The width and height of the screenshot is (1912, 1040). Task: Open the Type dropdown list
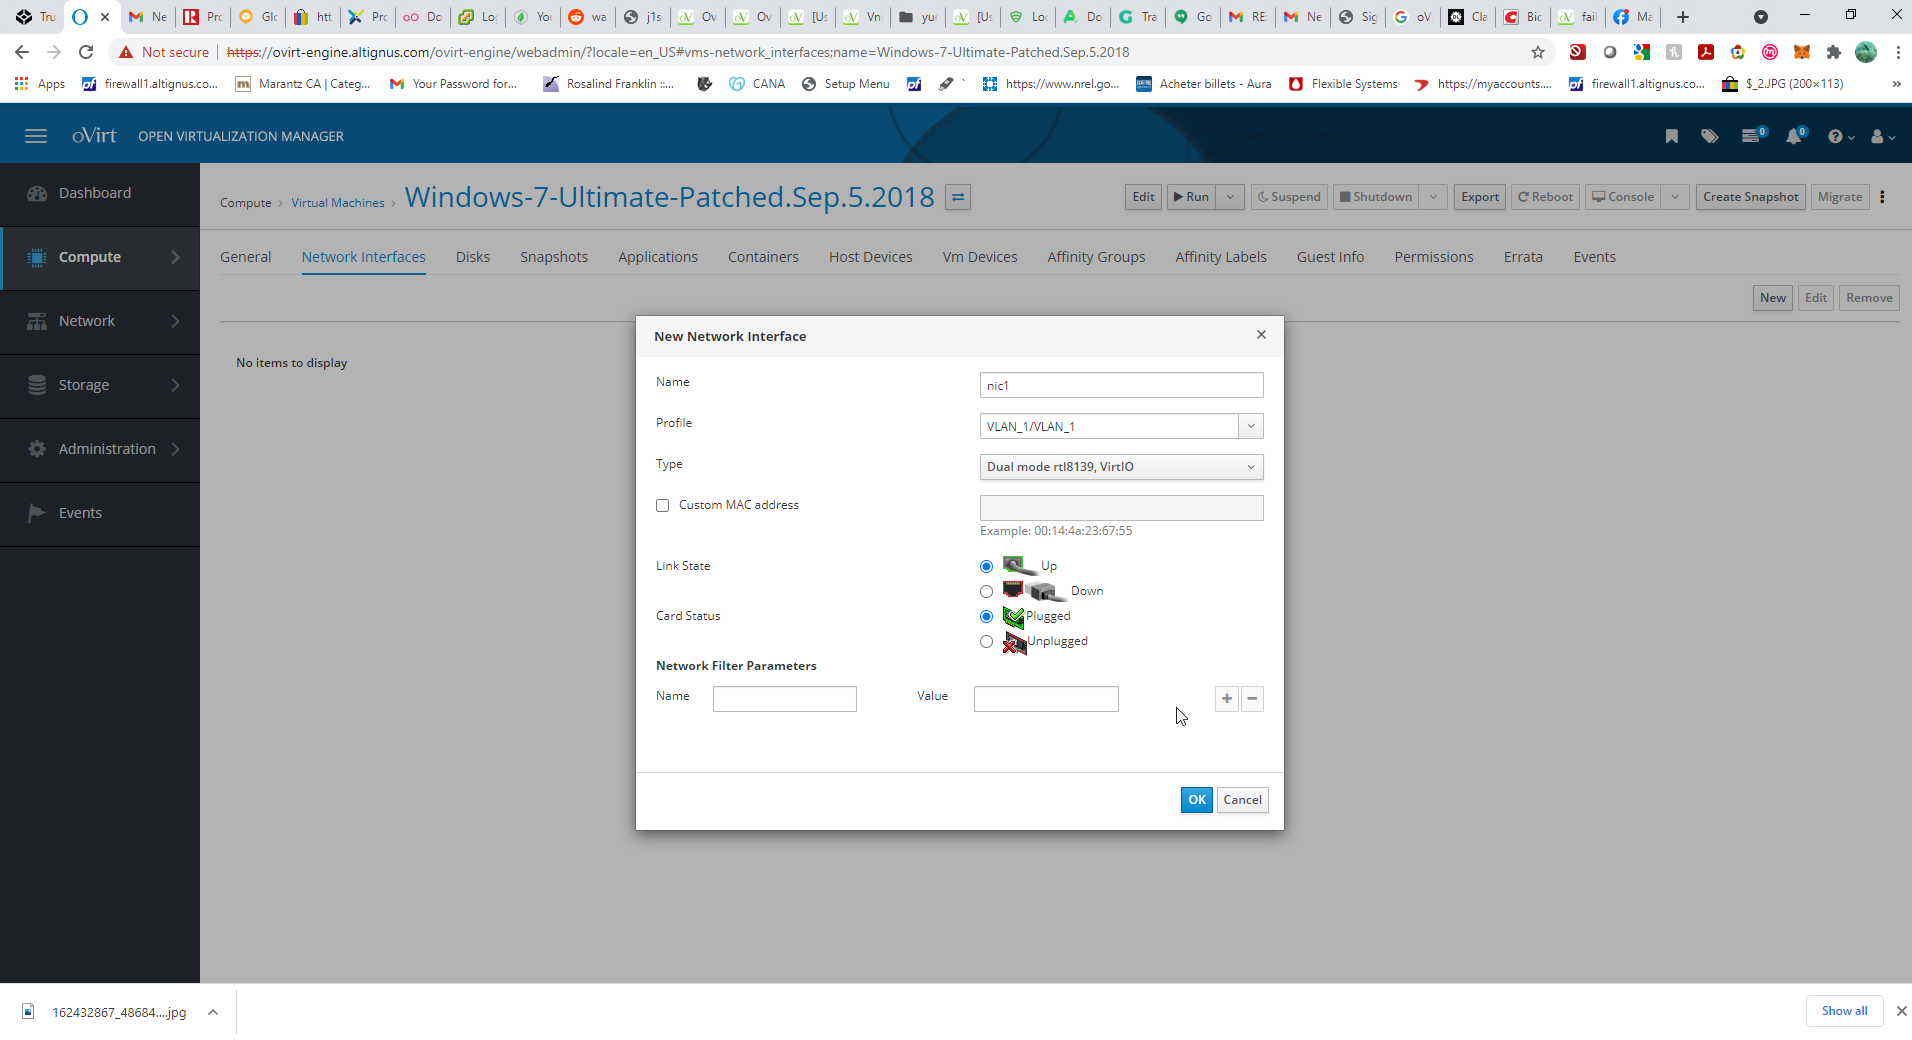(1121, 467)
